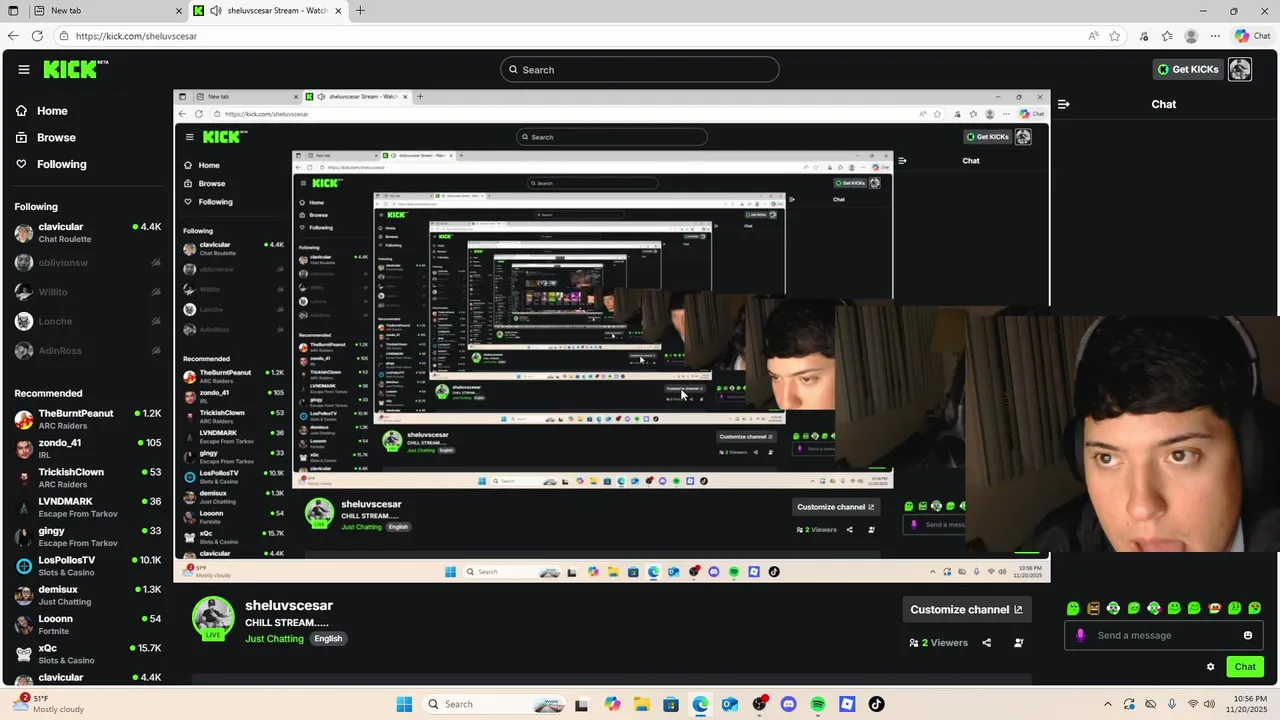Open the moderator icon beside share
Viewport: 1280px width, 720px height.
[1019, 643]
